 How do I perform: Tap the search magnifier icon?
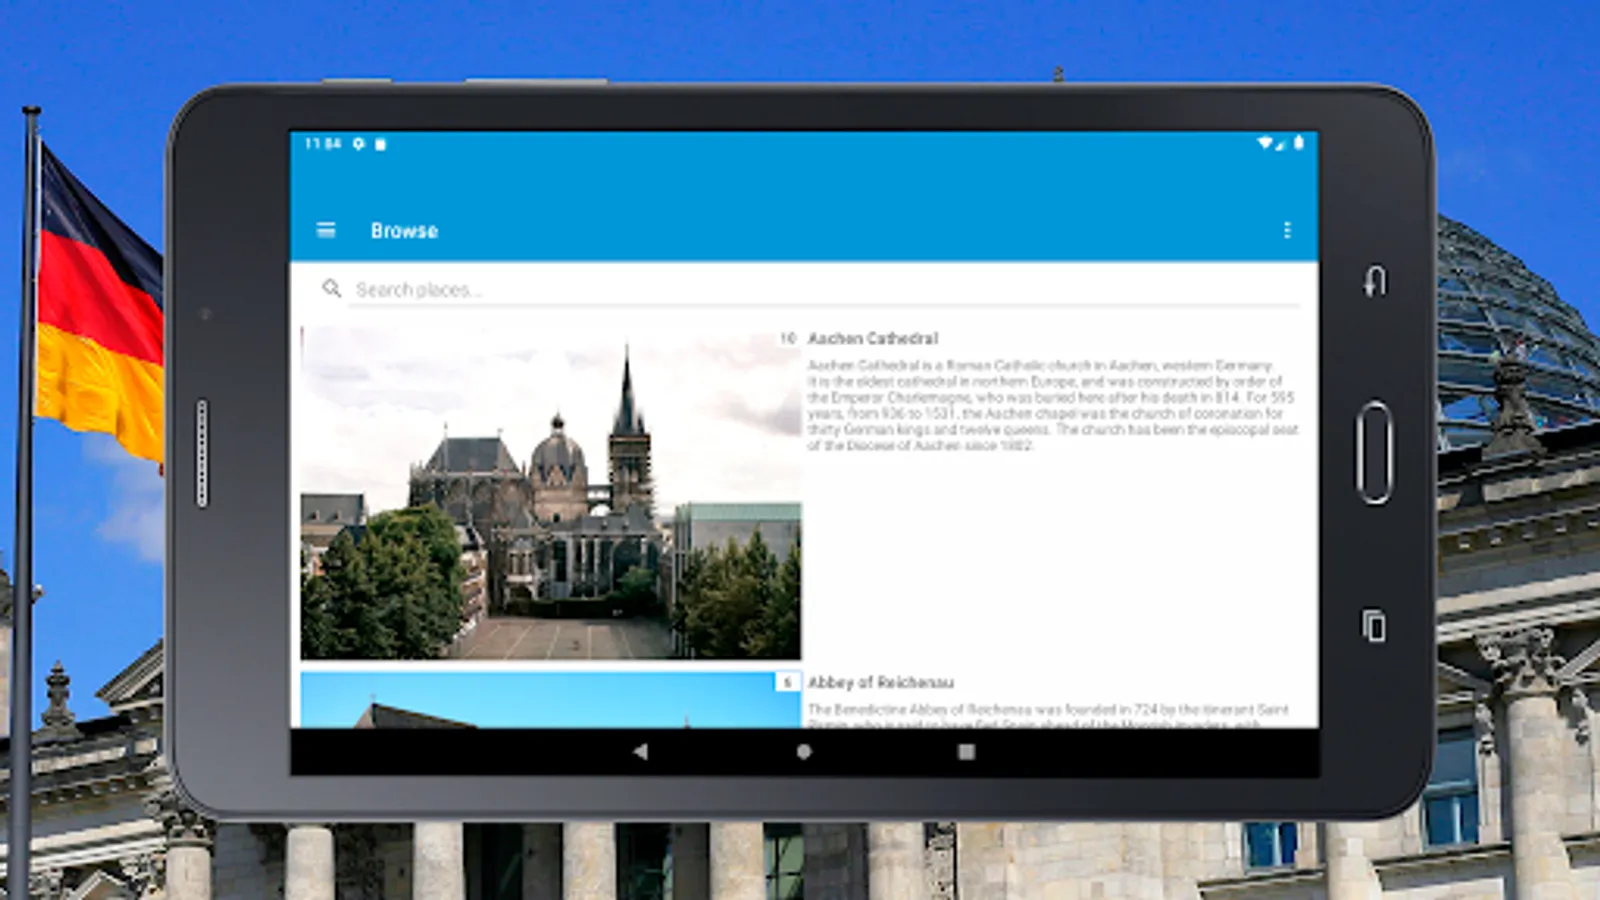coord(332,288)
